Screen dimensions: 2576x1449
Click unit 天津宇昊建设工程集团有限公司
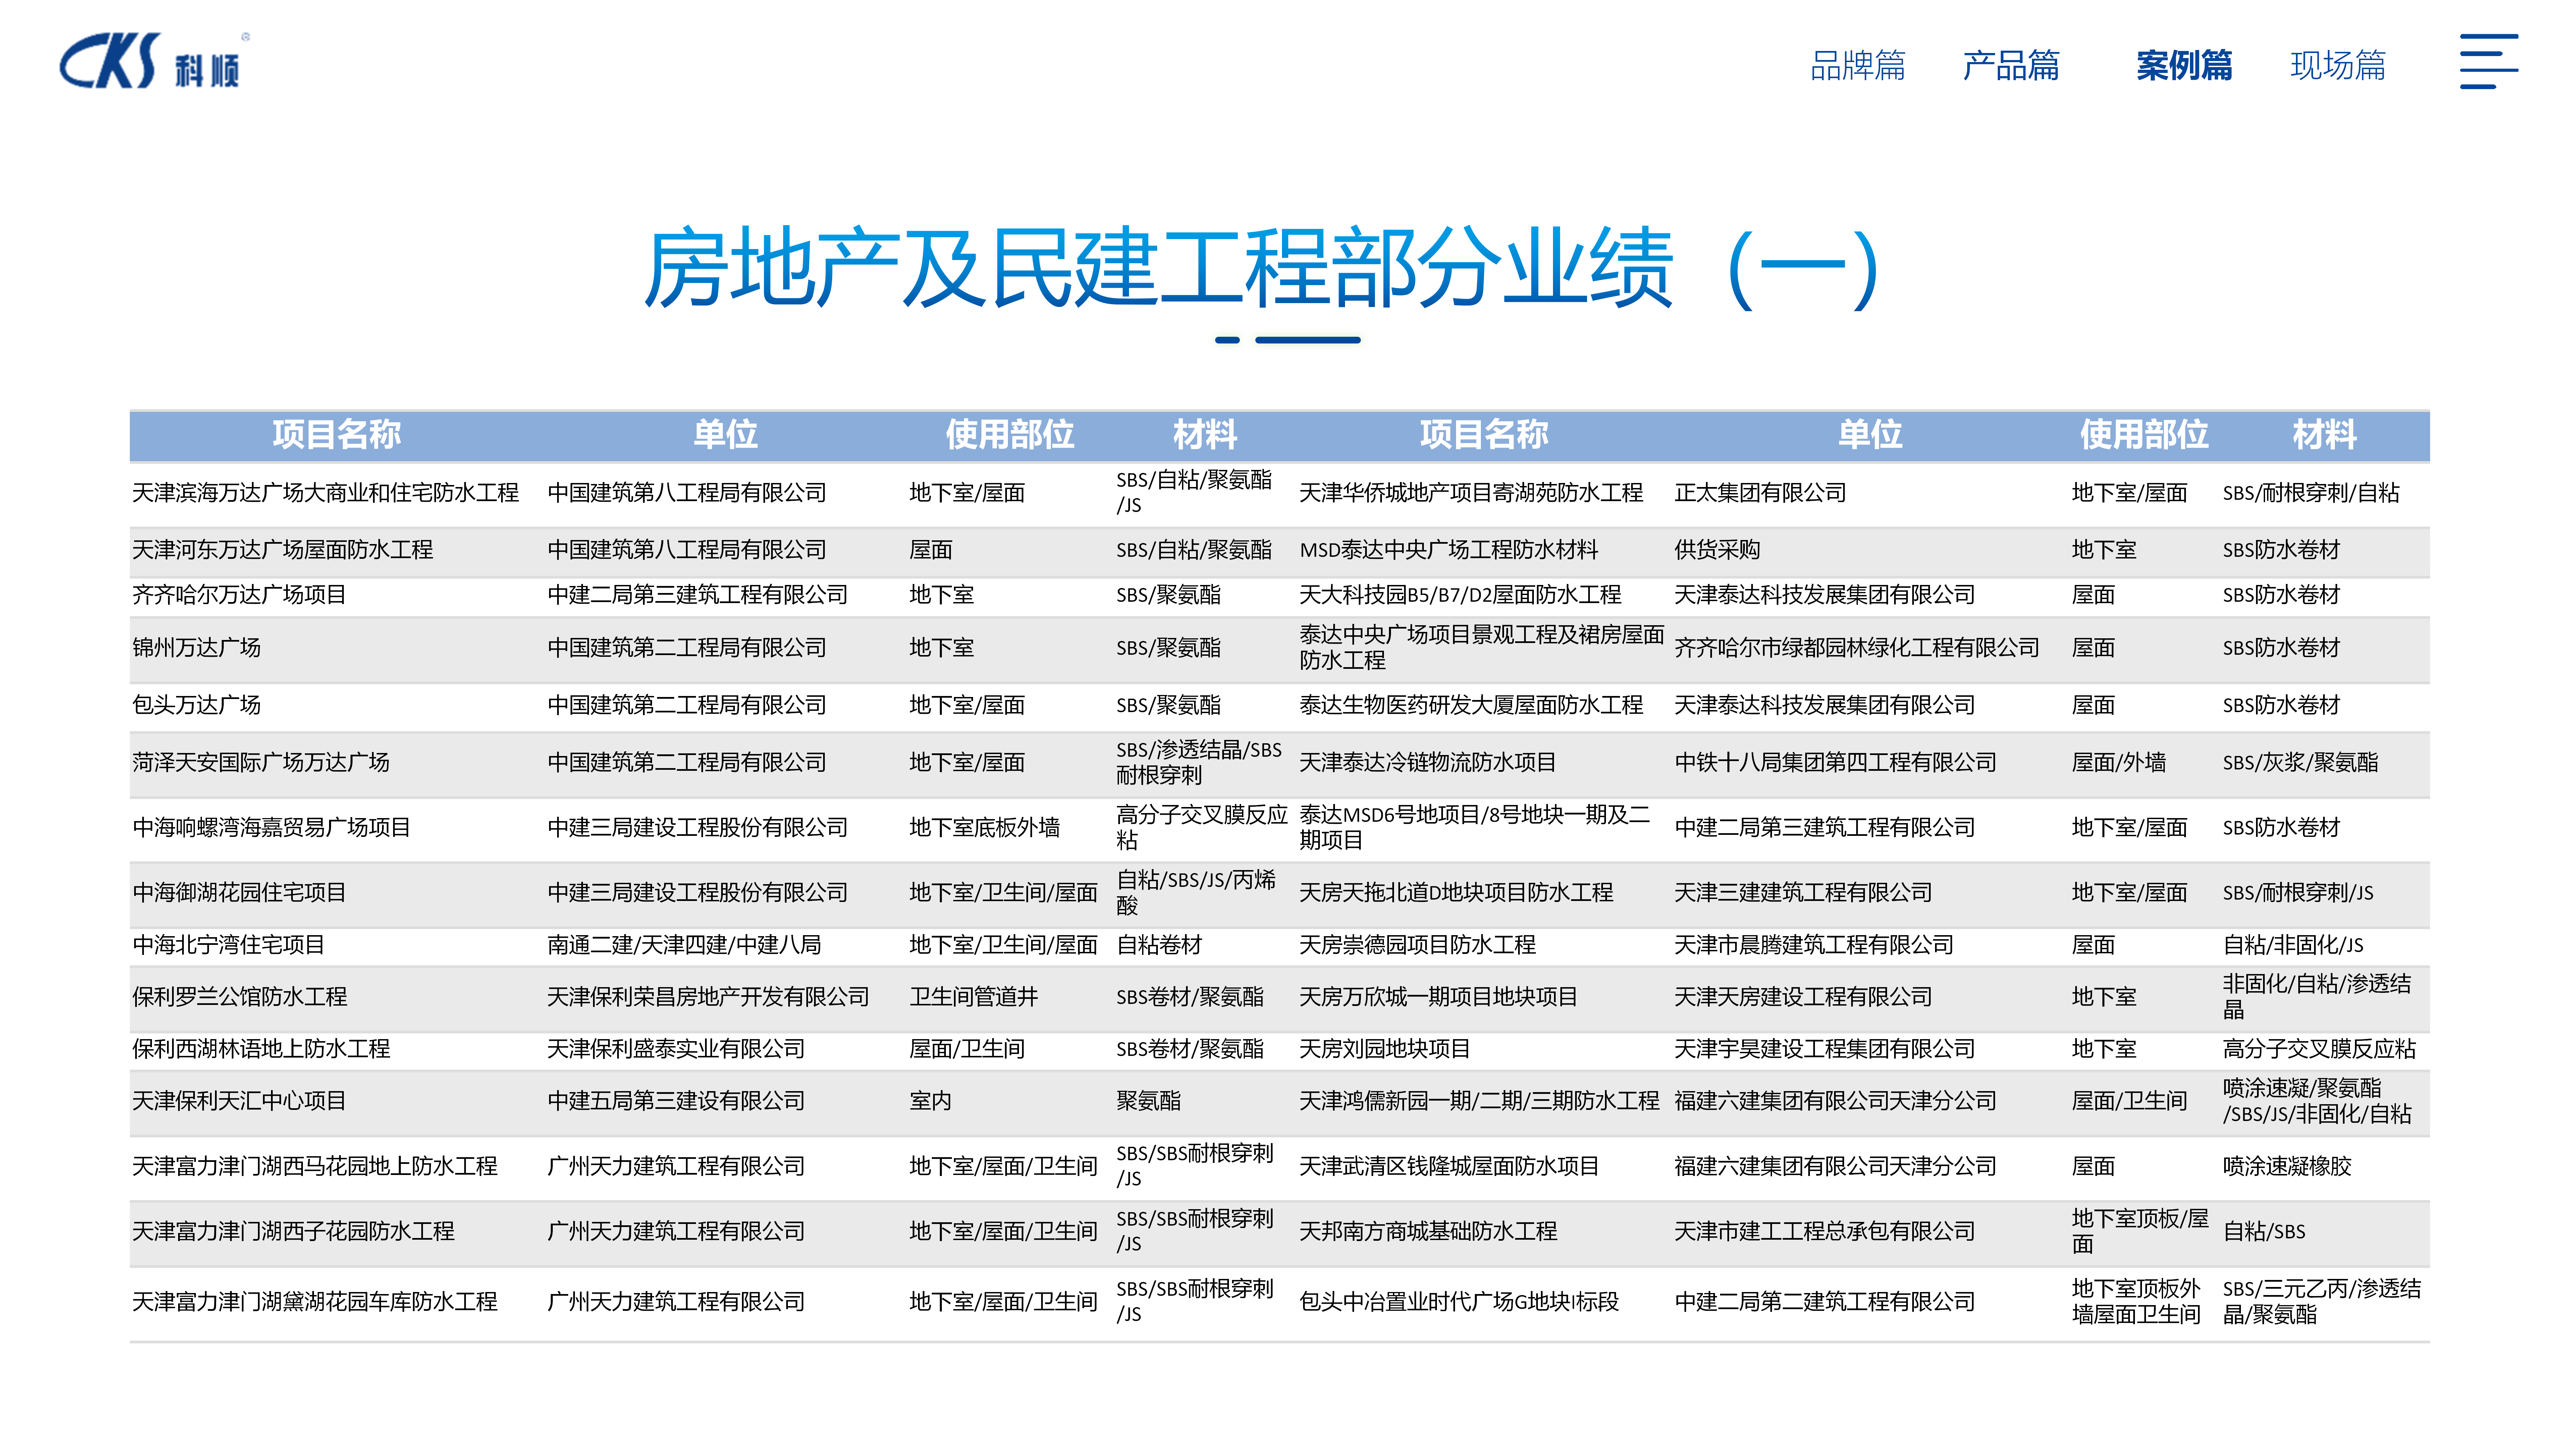click(x=1825, y=1049)
